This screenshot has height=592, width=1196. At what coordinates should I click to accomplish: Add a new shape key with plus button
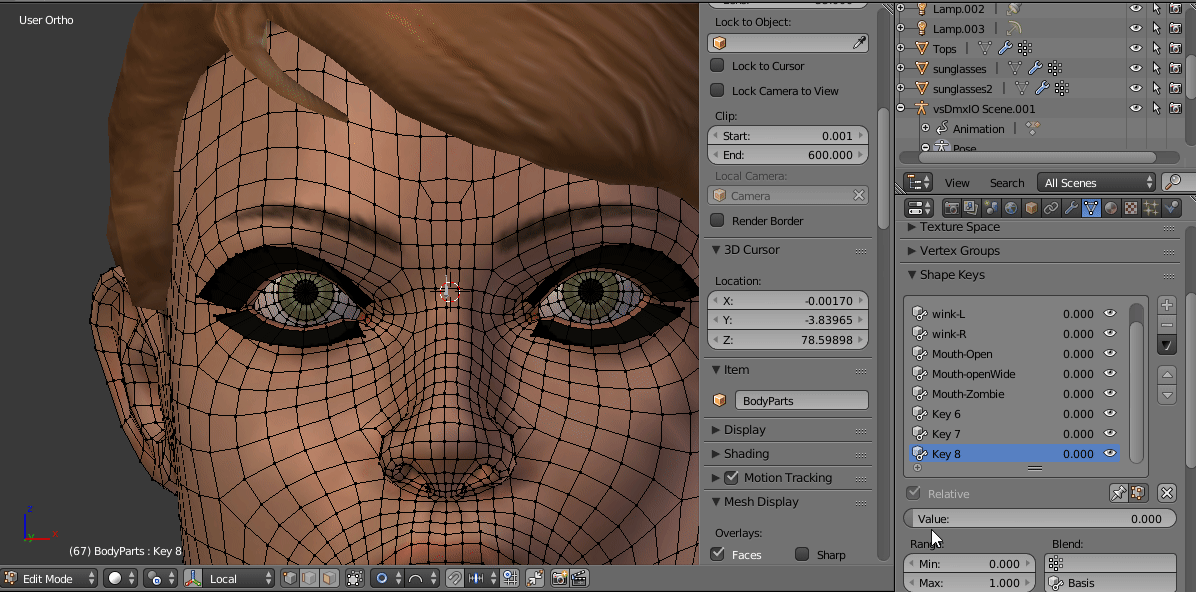[x=1166, y=305]
